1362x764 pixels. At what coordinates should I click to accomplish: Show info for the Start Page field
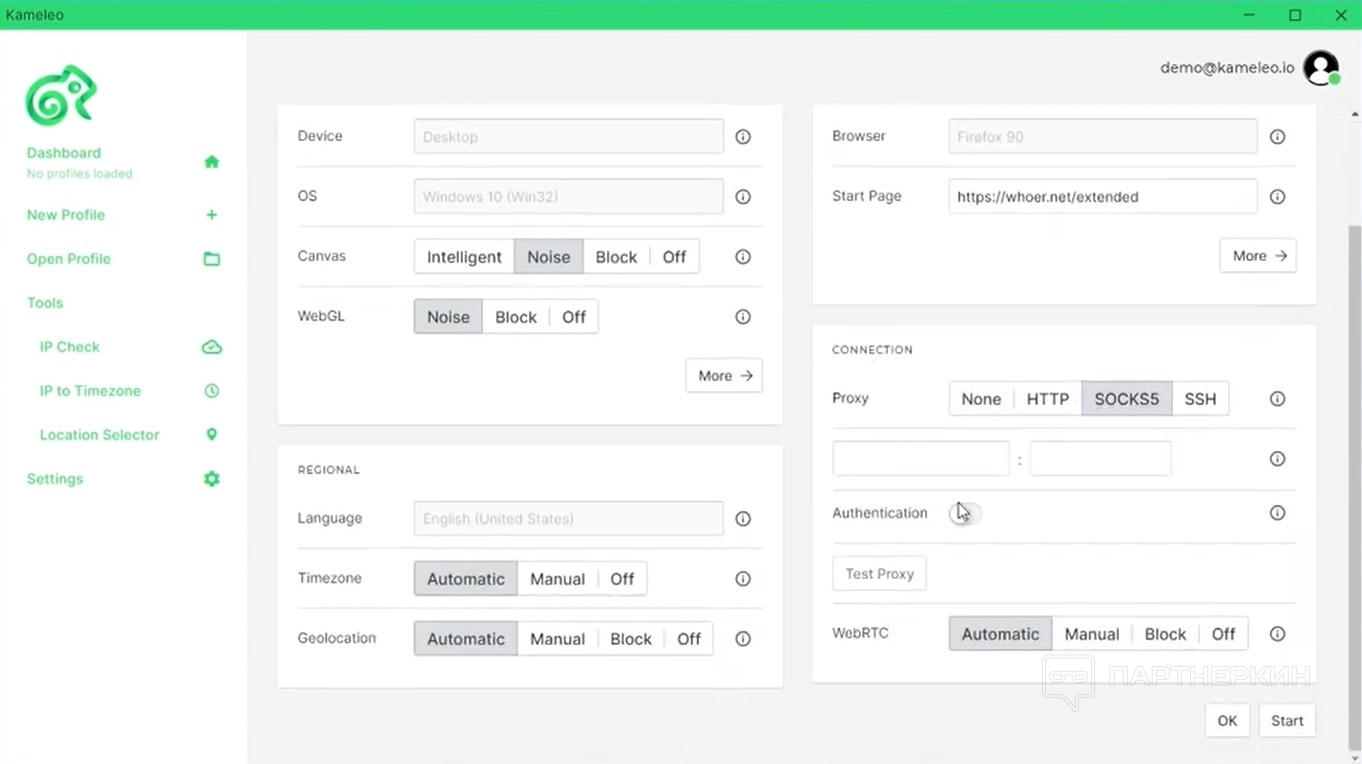point(1277,197)
